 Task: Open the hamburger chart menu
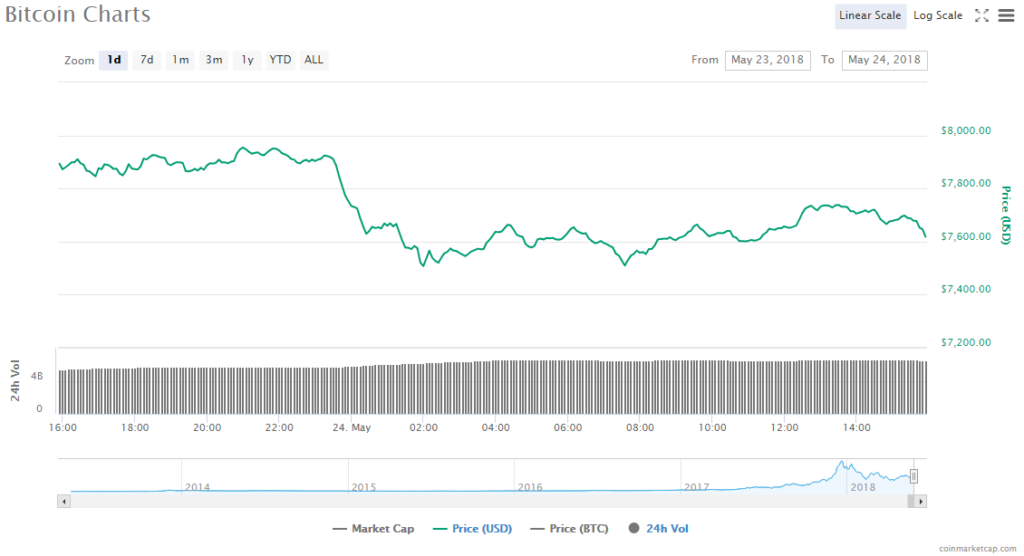(1005, 15)
